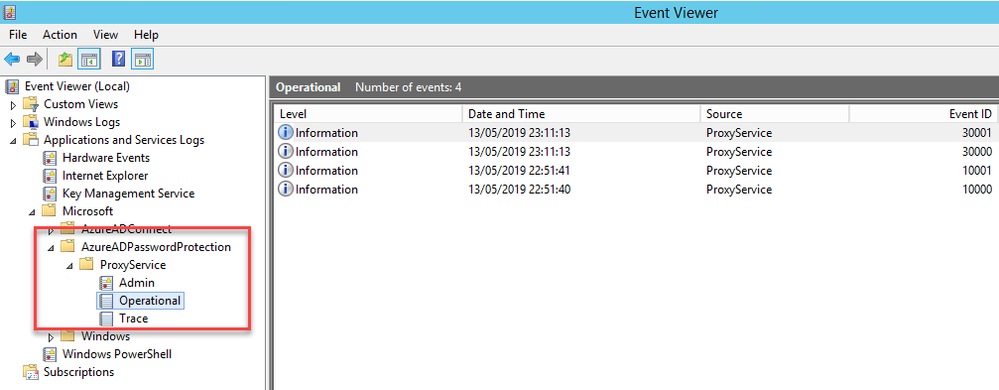
Task: Click the info icon of event 10000
Action: tap(286, 189)
